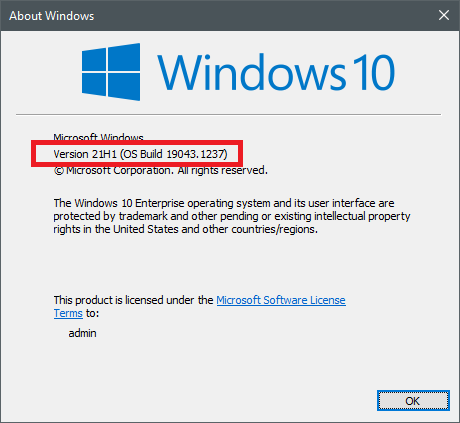Click the Windows 10 Enterprise paragraph line
Viewport: 460px width, 423px height.
click(x=224, y=203)
